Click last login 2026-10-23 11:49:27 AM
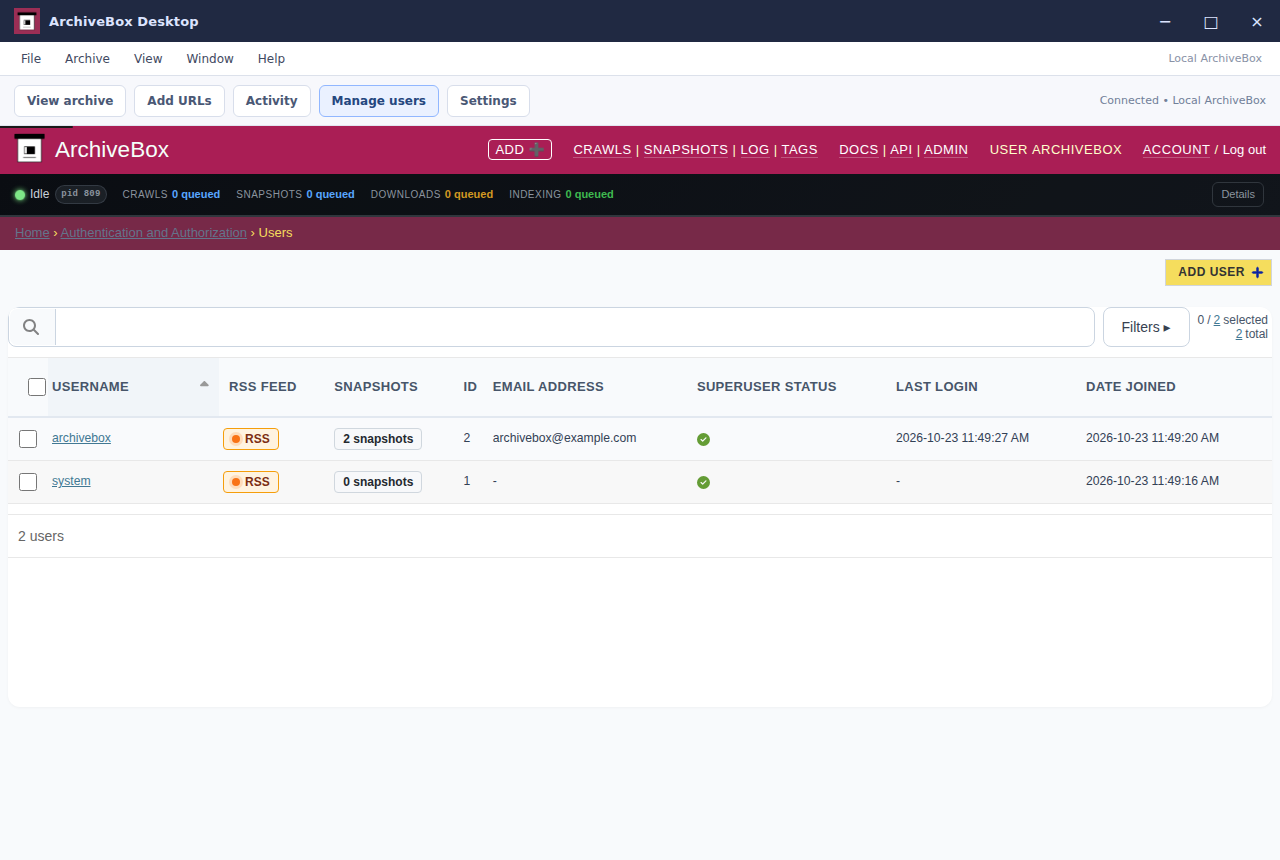Viewport: 1280px width, 860px height. click(962, 438)
